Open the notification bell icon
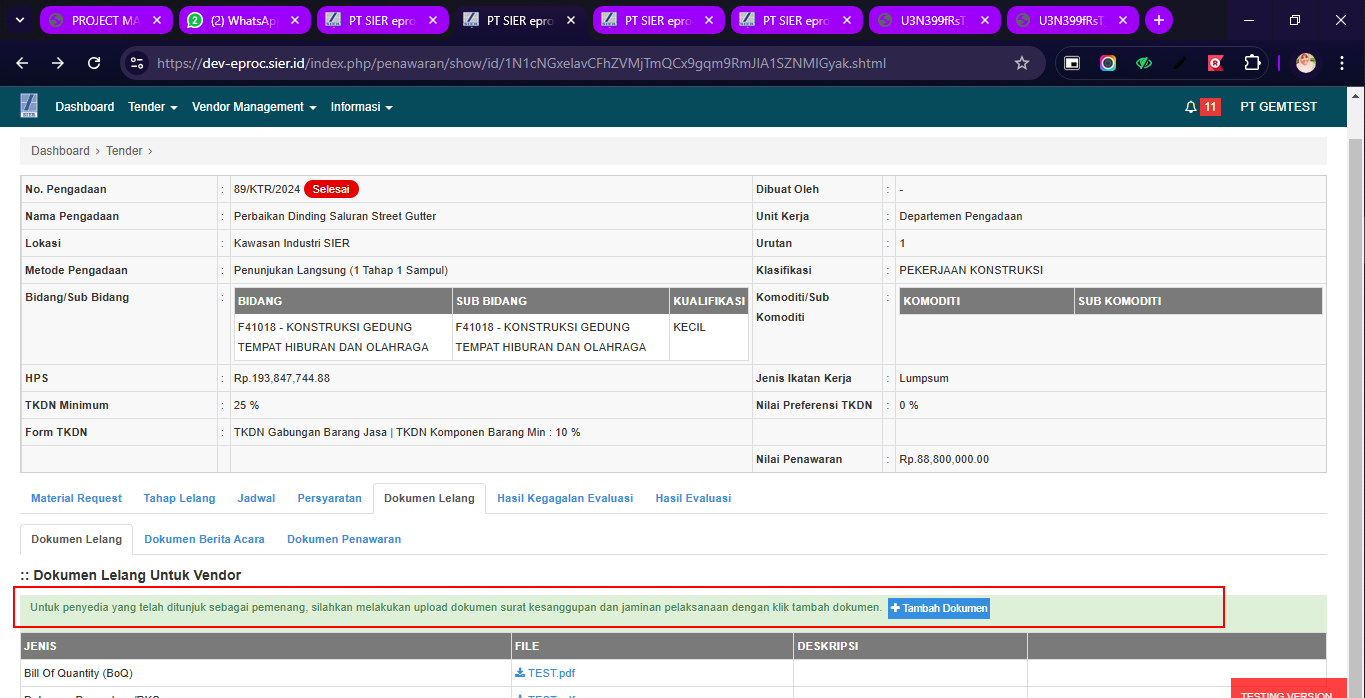The height and width of the screenshot is (698, 1365). tap(1190, 107)
